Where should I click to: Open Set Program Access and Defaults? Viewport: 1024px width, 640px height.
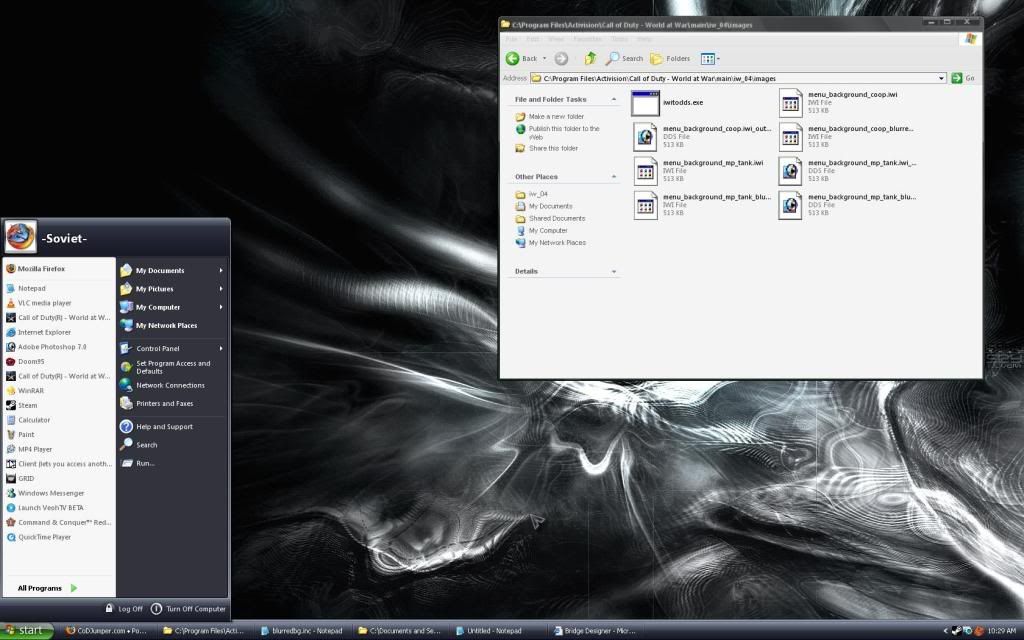[x=172, y=368]
